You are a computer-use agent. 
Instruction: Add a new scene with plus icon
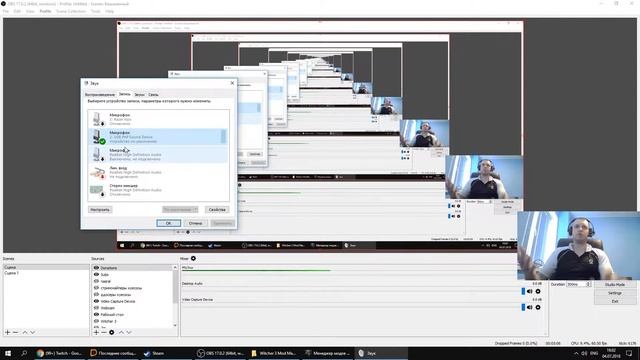click(x=7, y=333)
